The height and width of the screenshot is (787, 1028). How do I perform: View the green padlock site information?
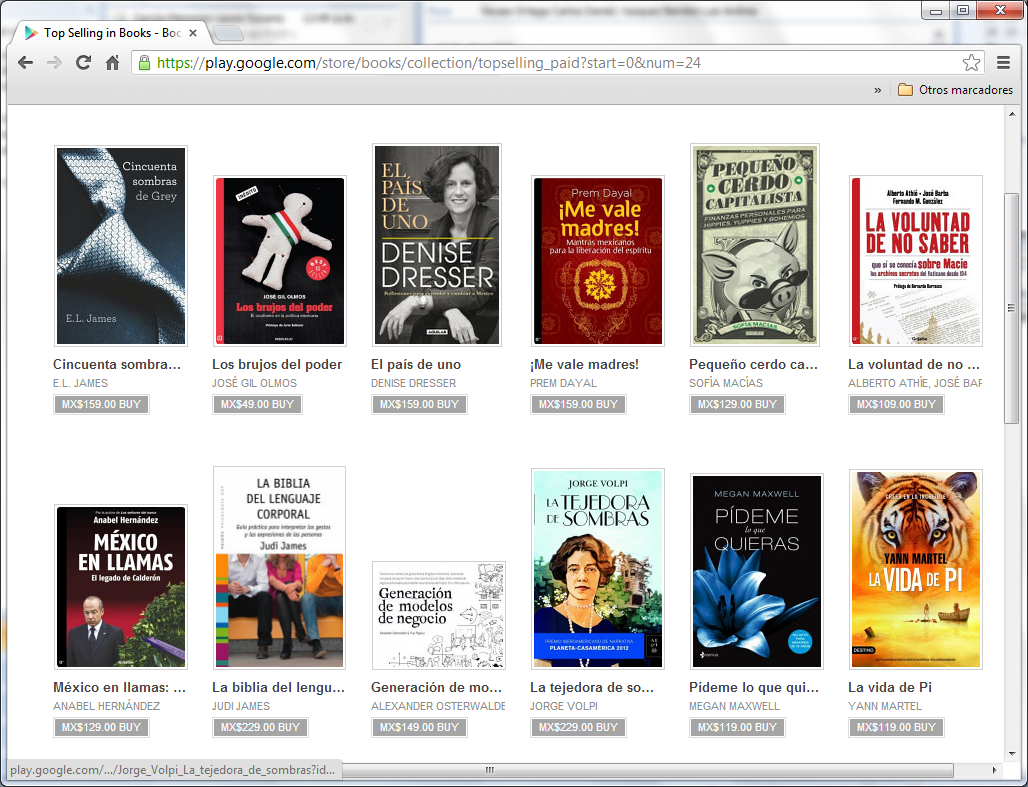pos(144,63)
